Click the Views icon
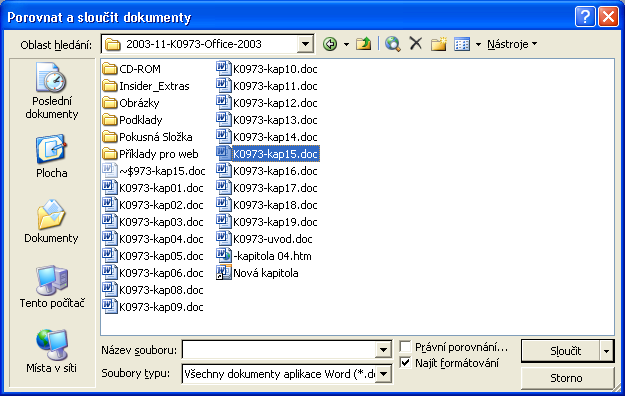The image size is (625, 396). (x=462, y=44)
